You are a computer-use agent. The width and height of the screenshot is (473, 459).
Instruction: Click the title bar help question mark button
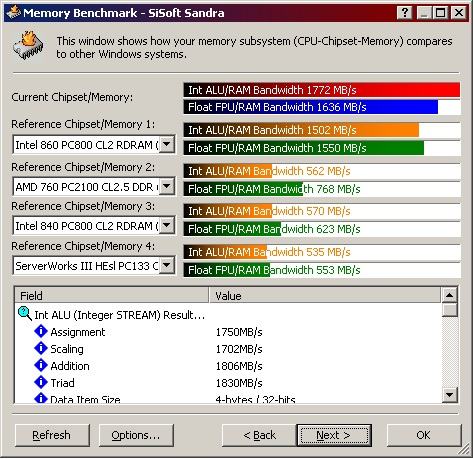[x=405, y=13]
